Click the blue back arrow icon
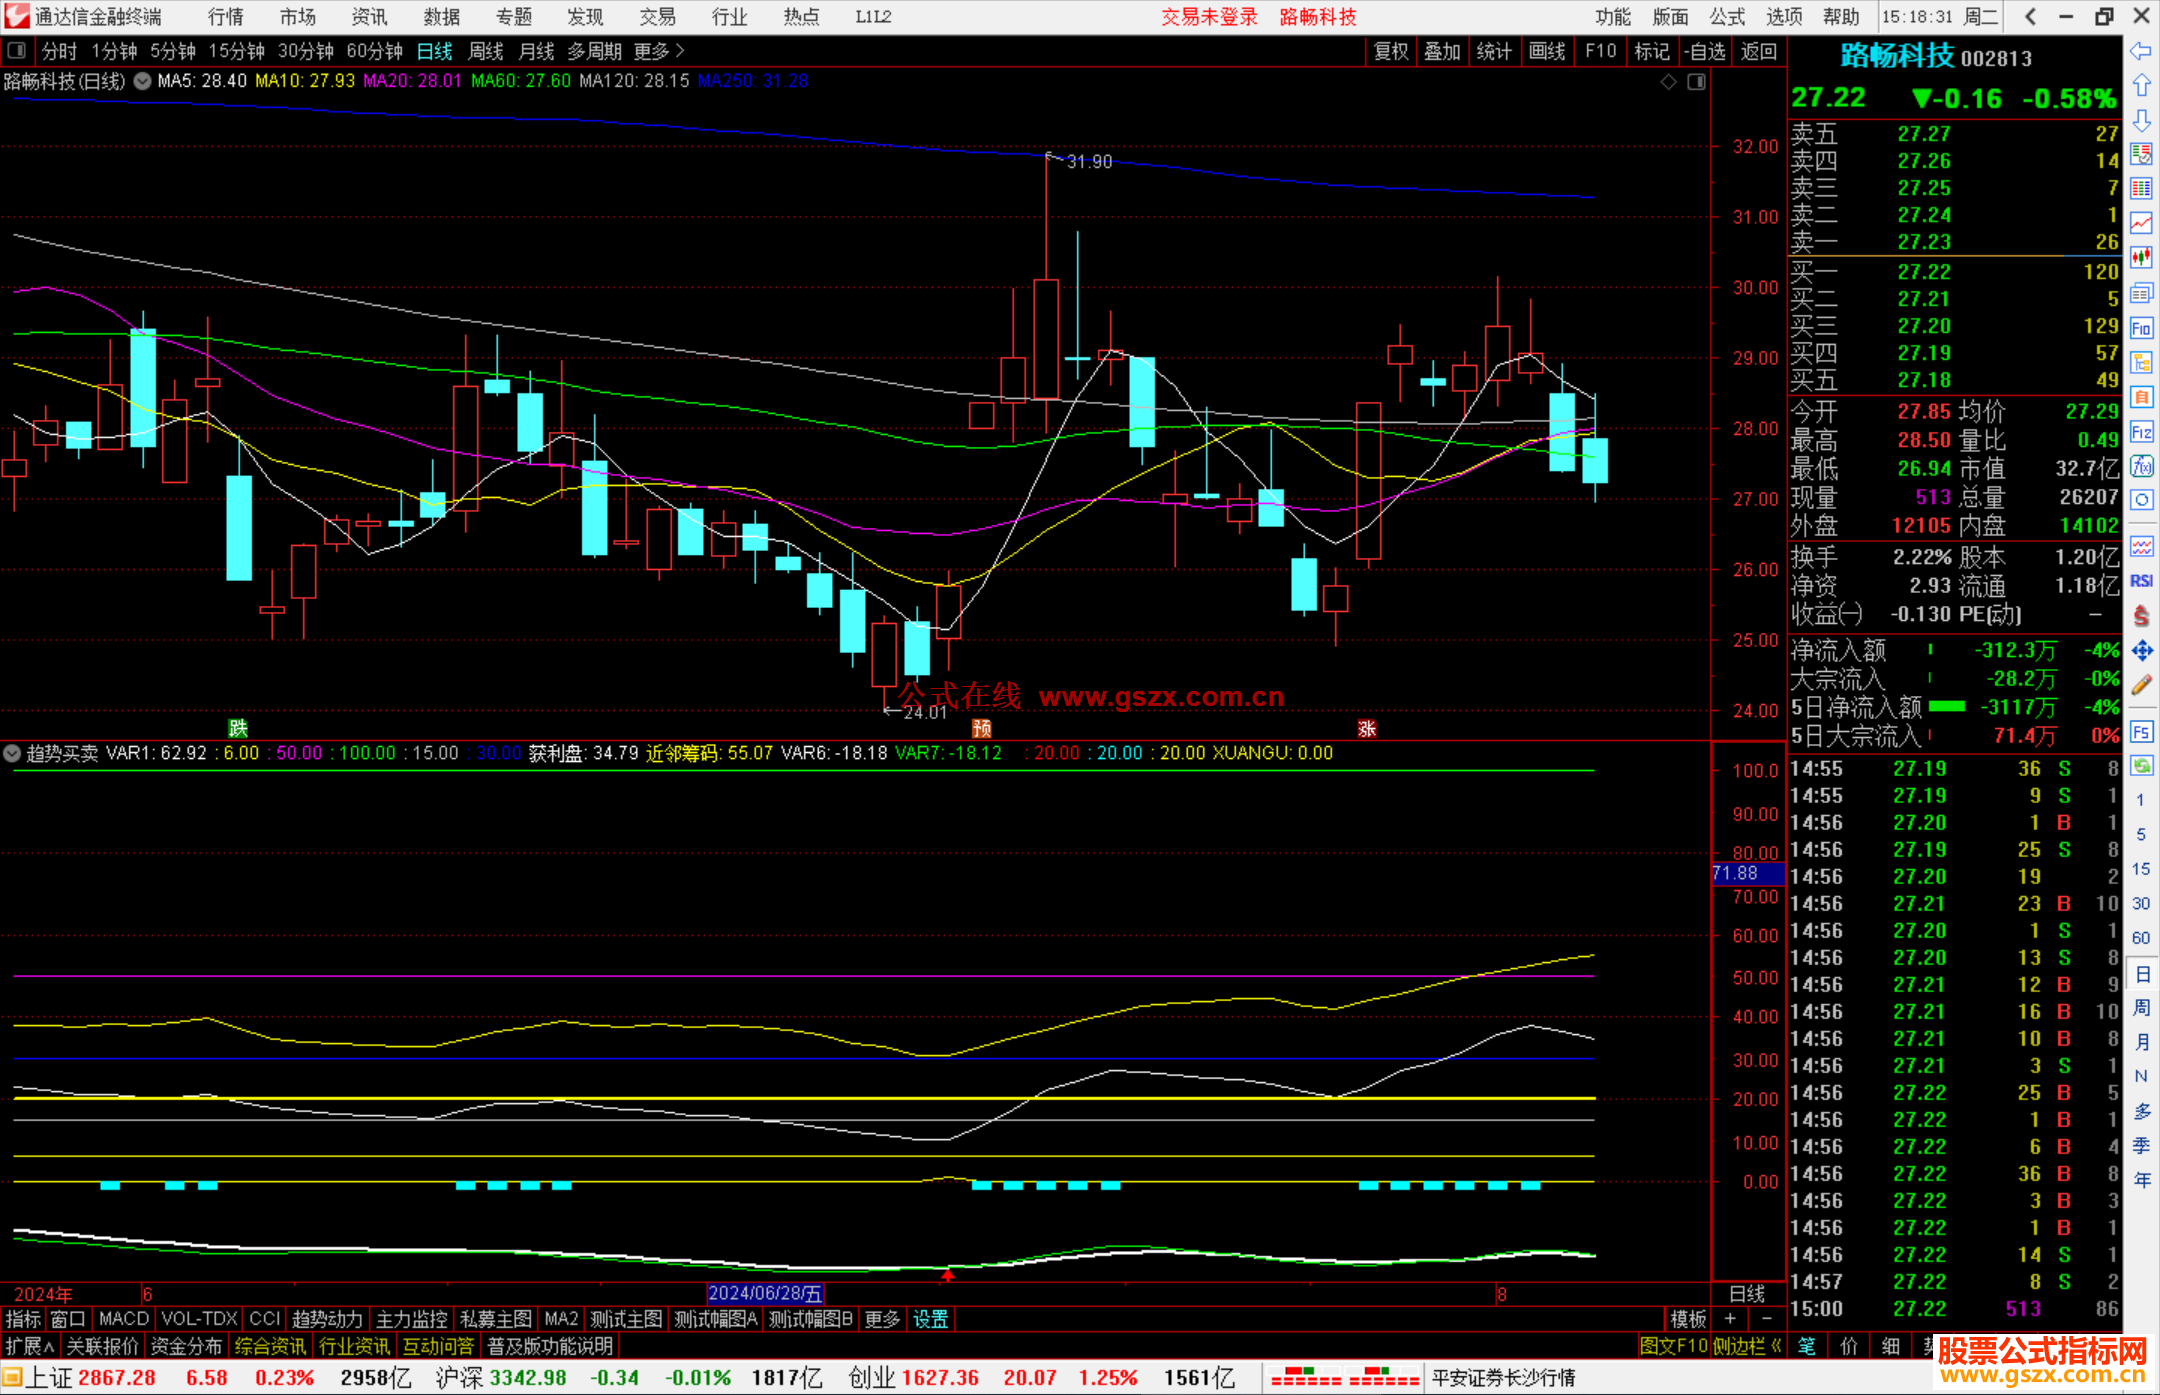 tap(2141, 50)
